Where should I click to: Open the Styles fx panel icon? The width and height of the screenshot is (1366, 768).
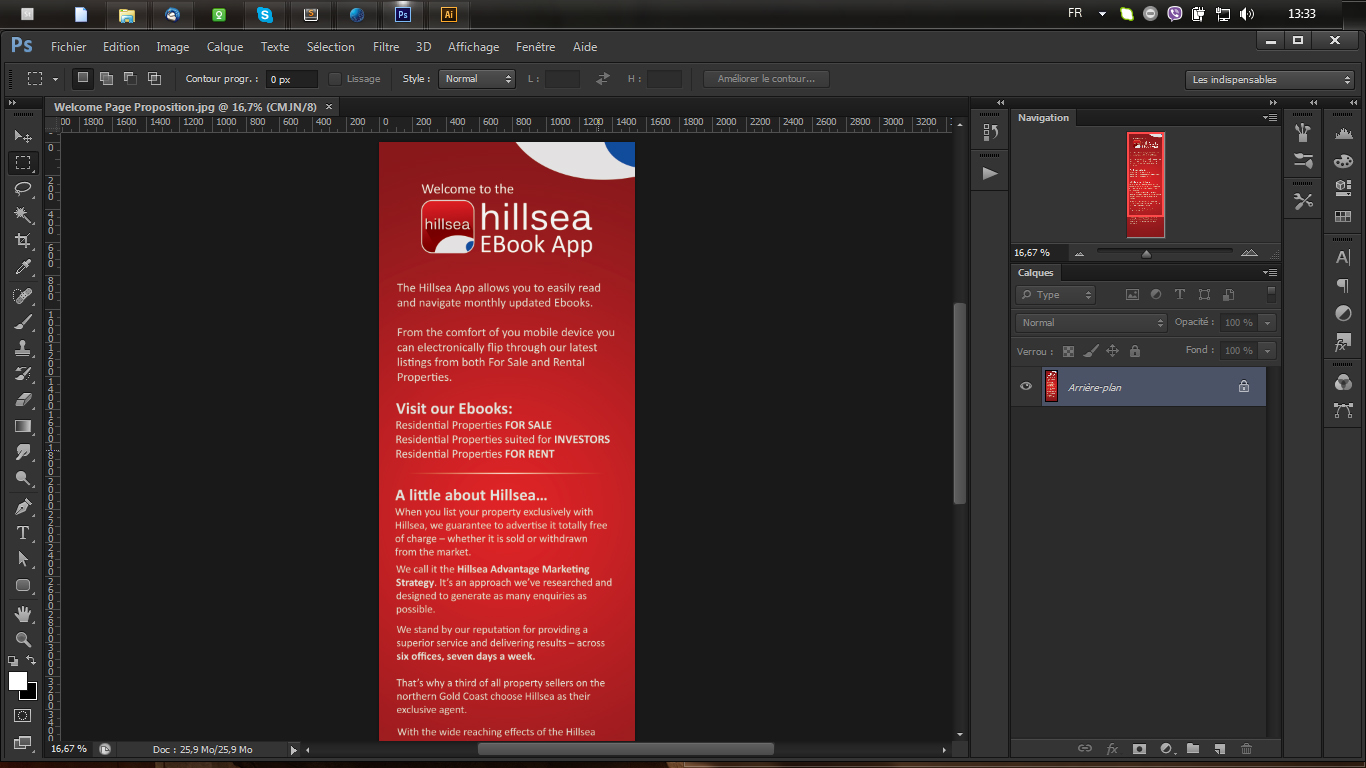tap(1343, 343)
